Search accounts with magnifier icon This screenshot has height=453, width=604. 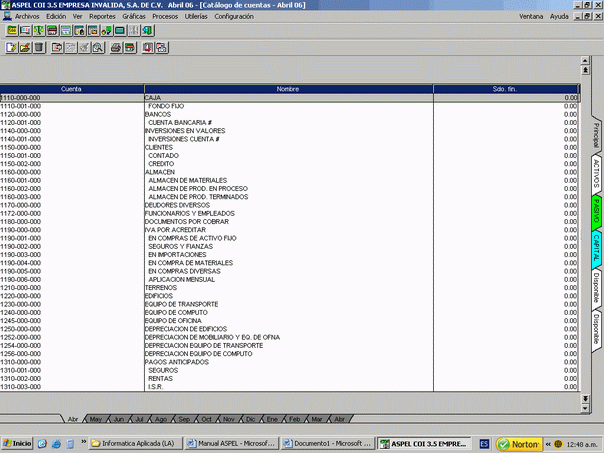[x=97, y=47]
